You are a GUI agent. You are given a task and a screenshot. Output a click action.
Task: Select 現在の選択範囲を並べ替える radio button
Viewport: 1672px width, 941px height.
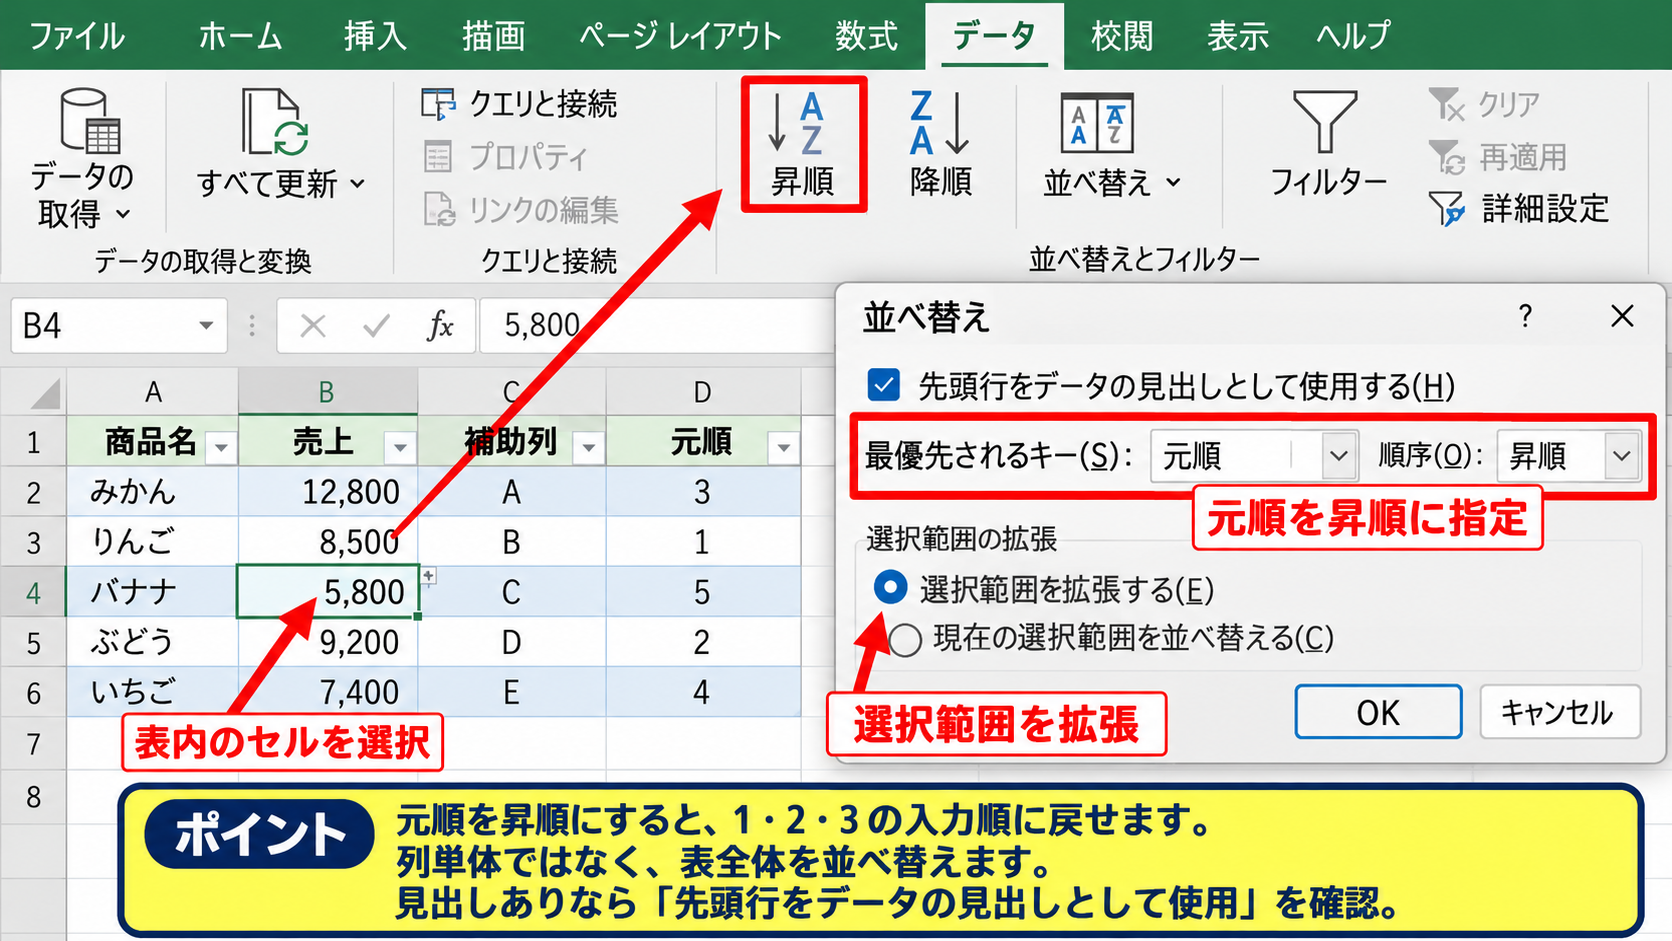coord(905,640)
